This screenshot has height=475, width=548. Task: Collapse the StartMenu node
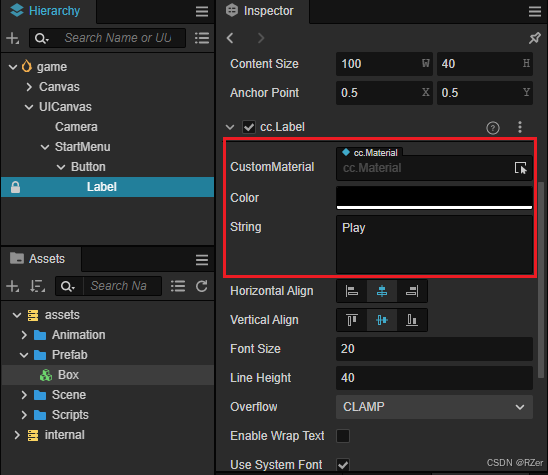[x=45, y=147]
